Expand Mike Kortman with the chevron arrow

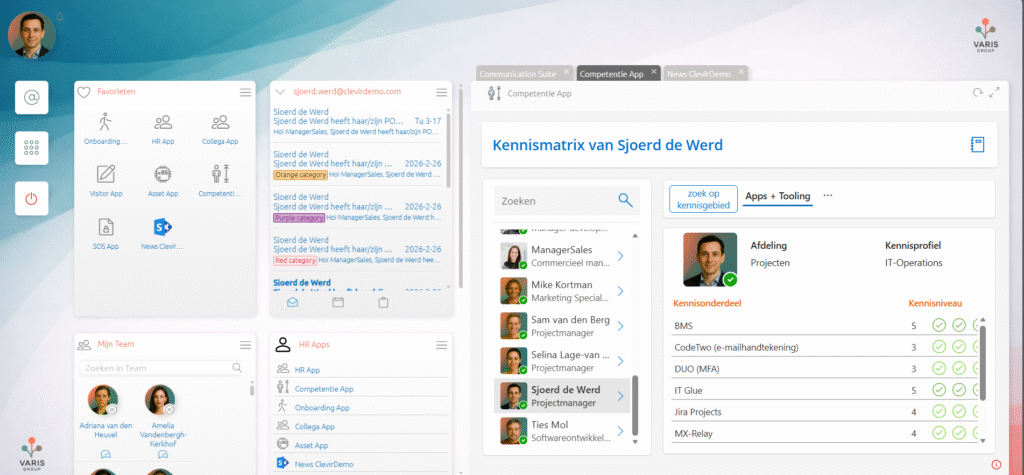coord(621,290)
